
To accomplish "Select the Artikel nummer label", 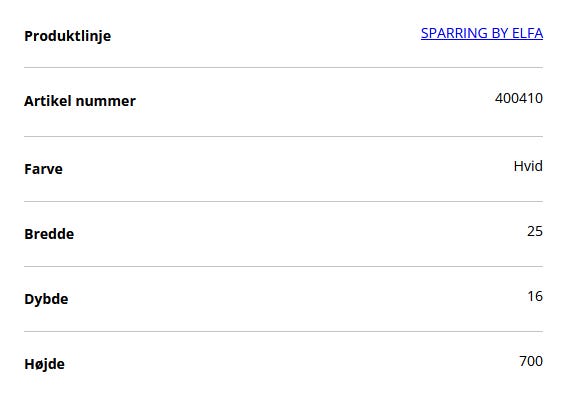I will click(80, 101).
